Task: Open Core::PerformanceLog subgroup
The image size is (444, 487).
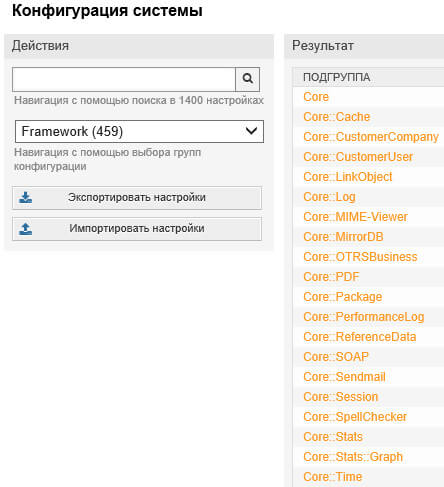Action: click(364, 317)
